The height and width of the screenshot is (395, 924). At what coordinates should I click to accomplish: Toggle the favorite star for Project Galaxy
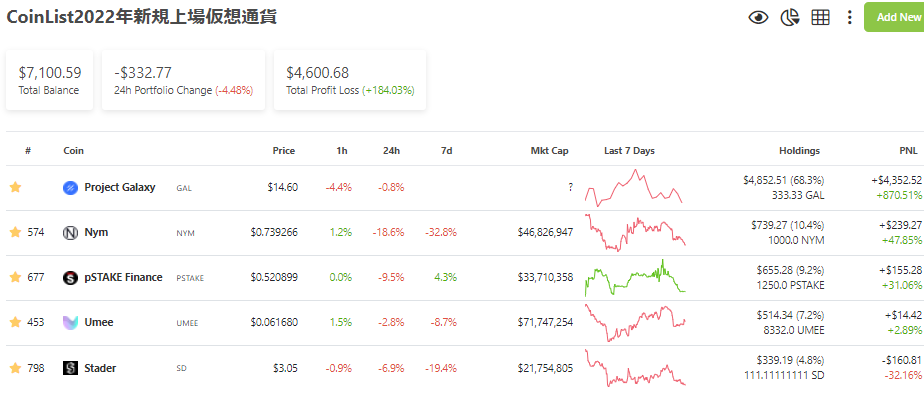coord(15,187)
